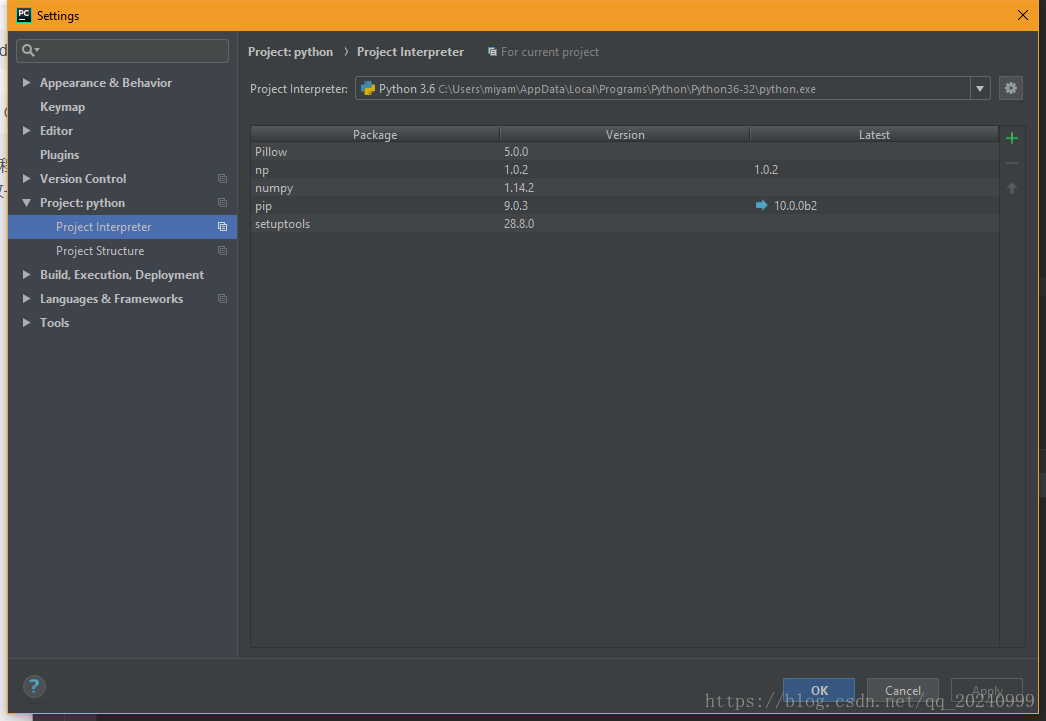Click Project: python breadcrumb
This screenshot has height=721, width=1046.
(x=290, y=52)
